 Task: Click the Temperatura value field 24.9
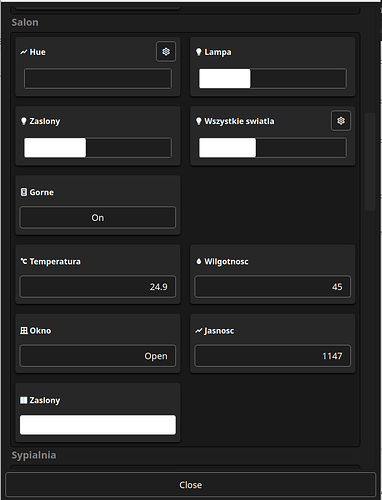(98, 287)
